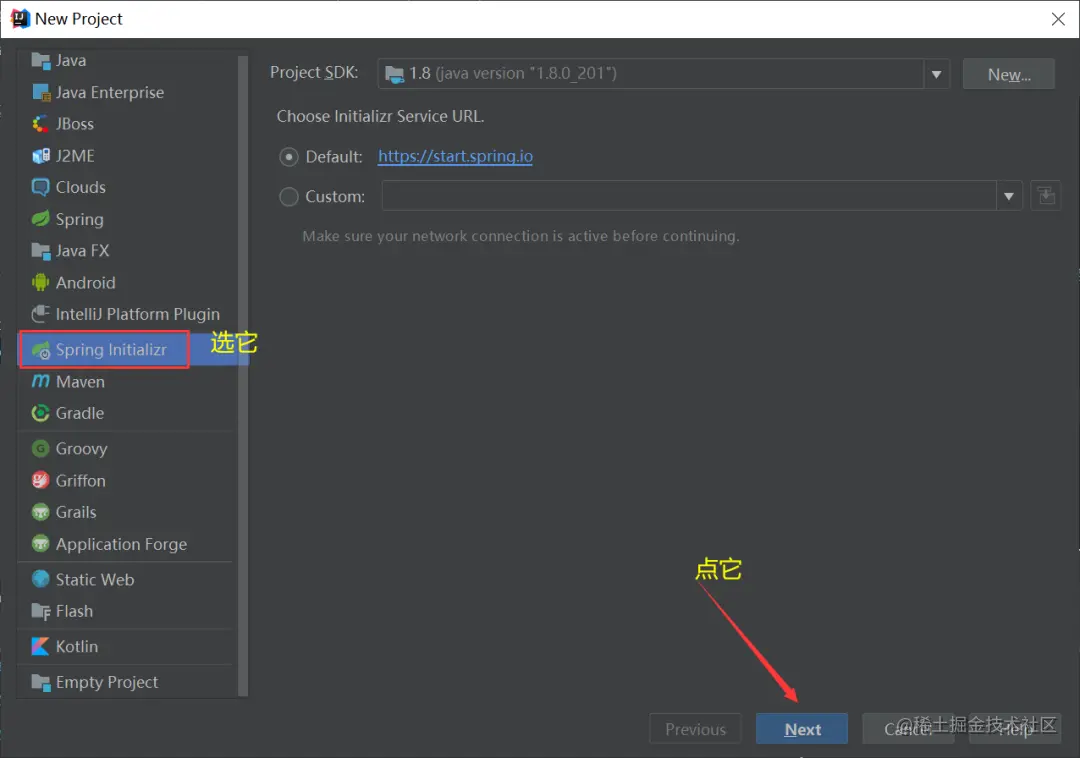
Task: Choose the Kotlin project type label
Action: pyautogui.click(x=76, y=646)
